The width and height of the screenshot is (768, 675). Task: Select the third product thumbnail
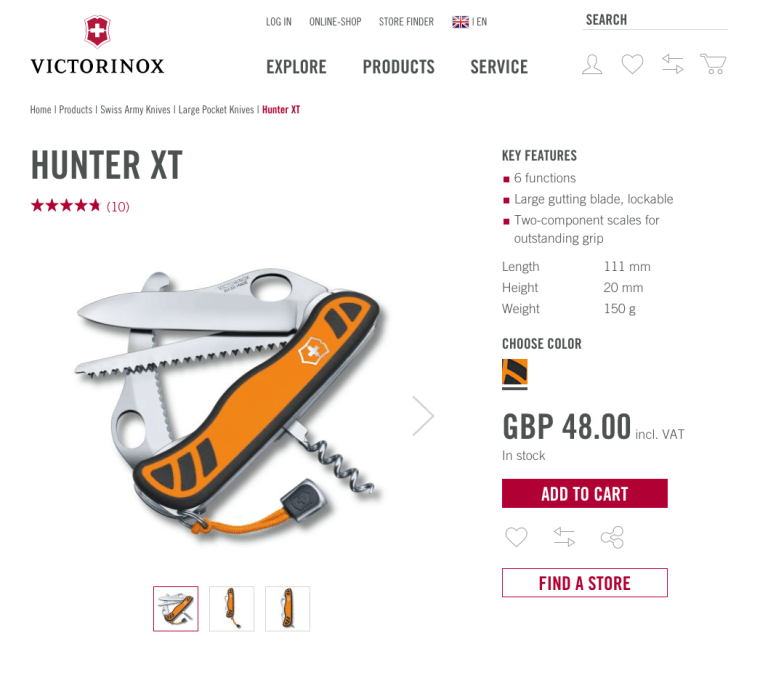tap(288, 609)
